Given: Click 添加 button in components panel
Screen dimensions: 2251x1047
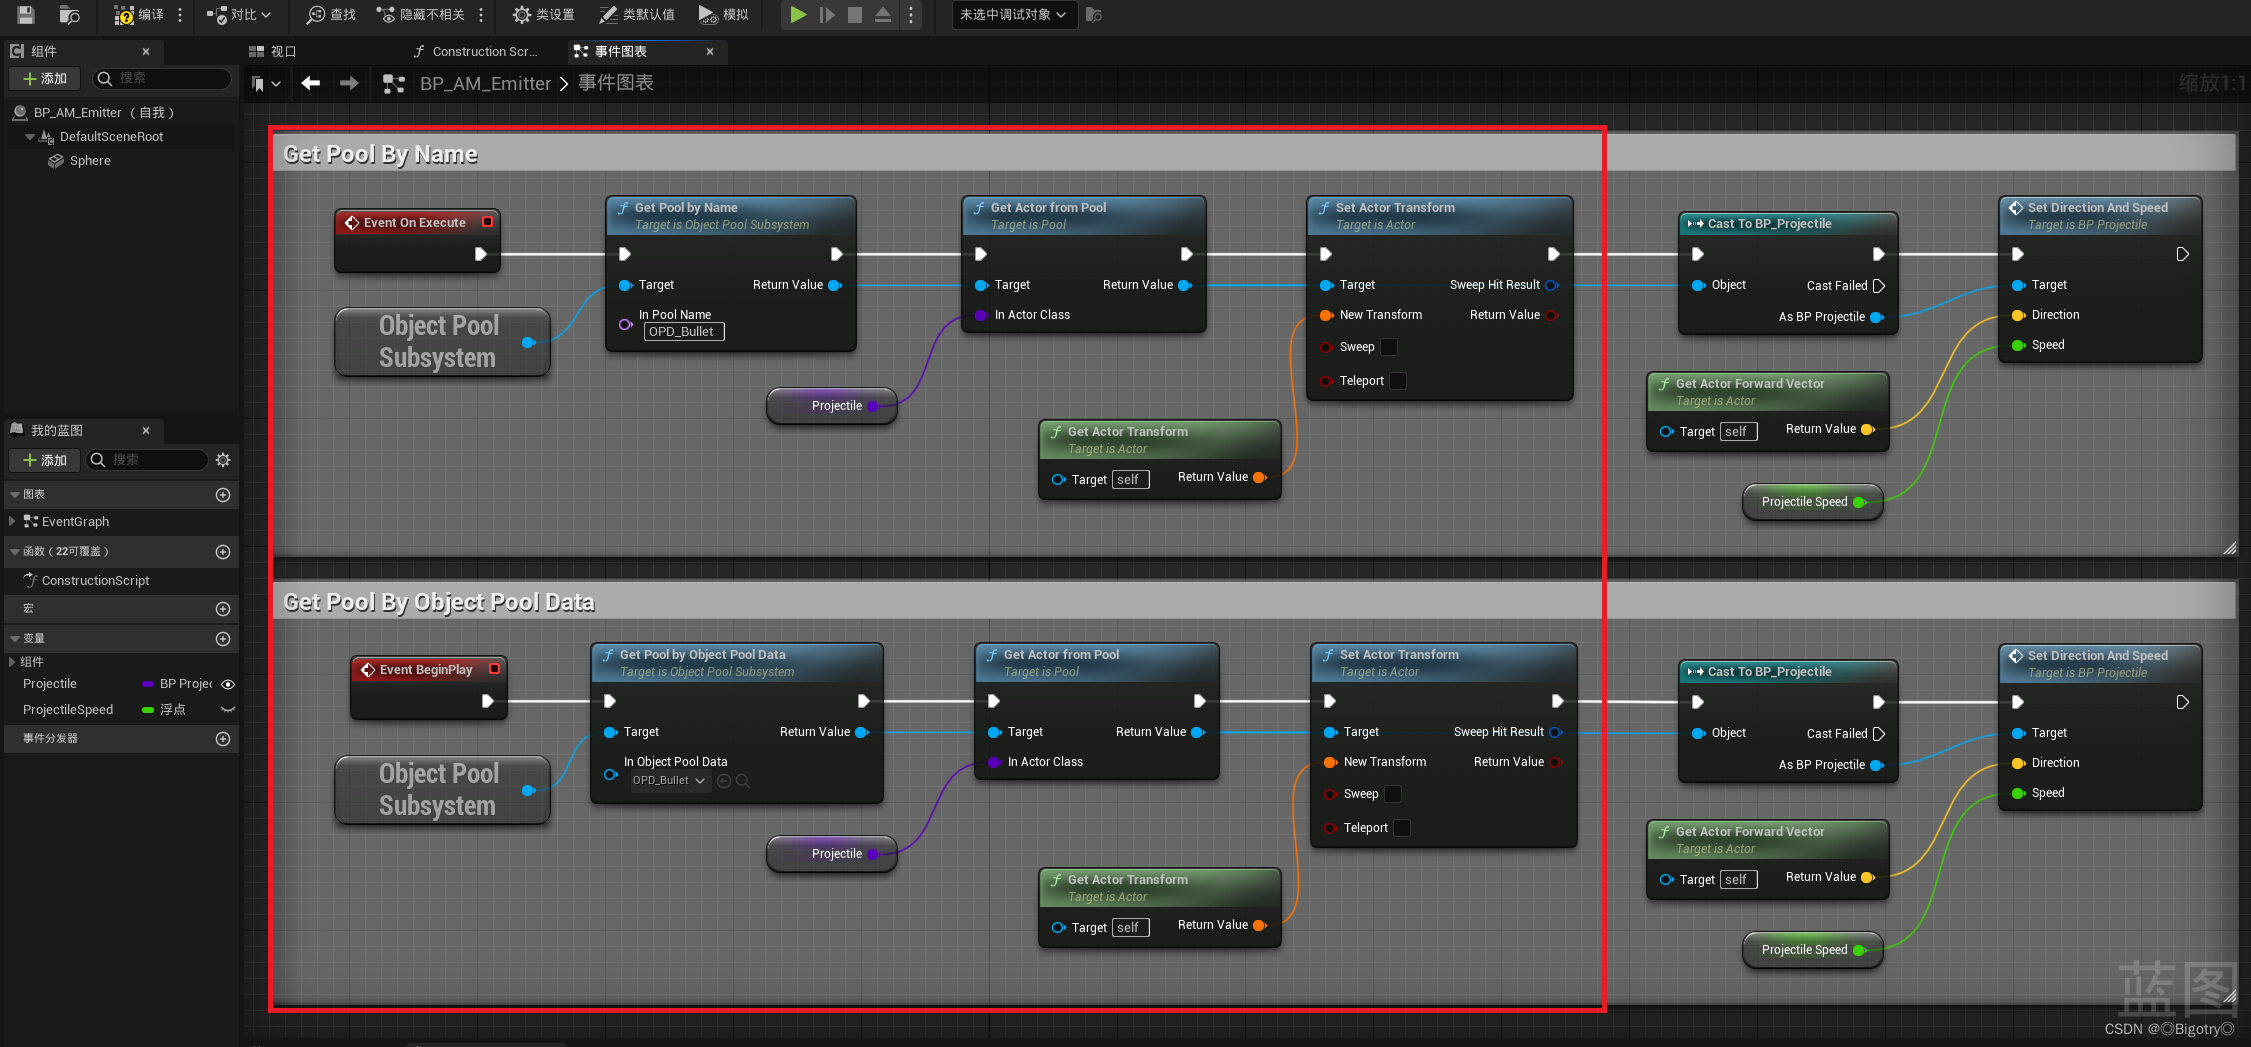Looking at the screenshot, I should click(45, 78).
